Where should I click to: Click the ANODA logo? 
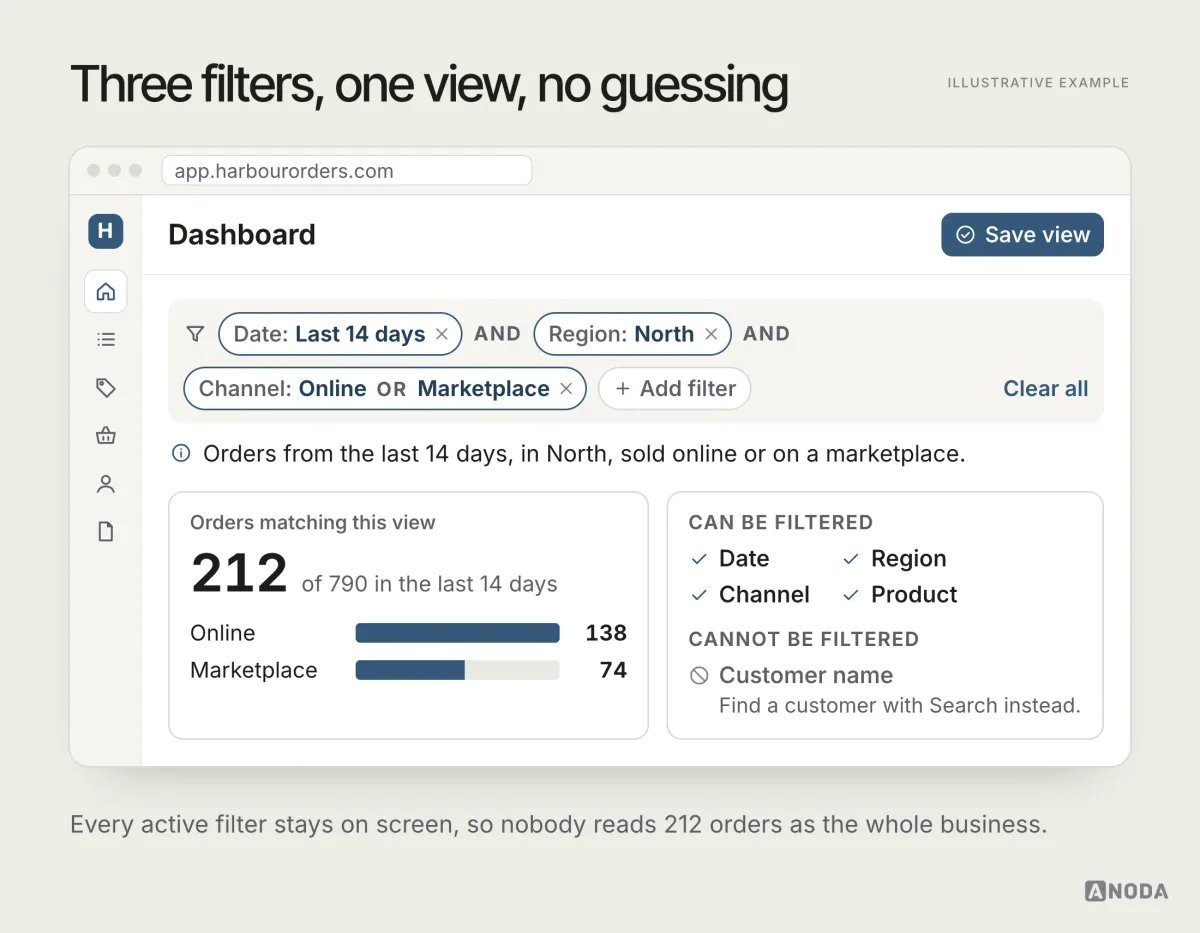pyautogui.click(x=1126, y=890)
